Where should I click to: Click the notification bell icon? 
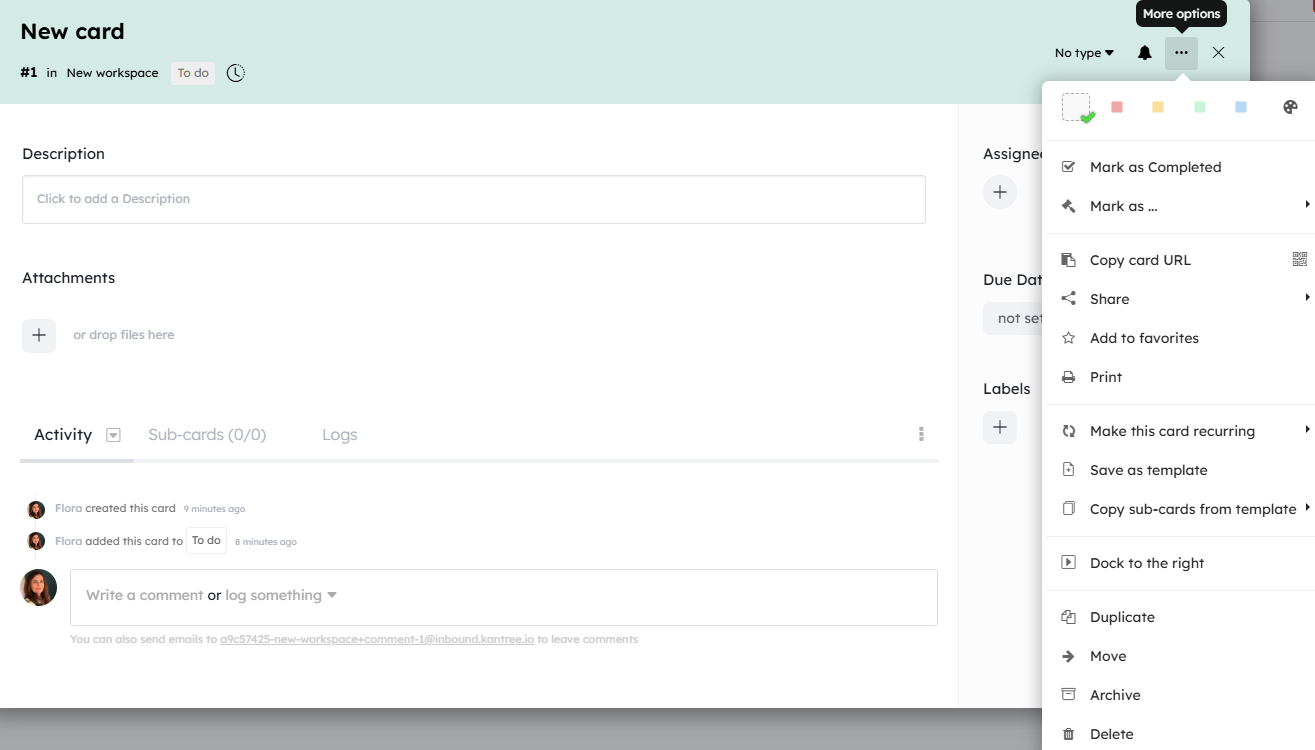click(x=1145, y=53)
